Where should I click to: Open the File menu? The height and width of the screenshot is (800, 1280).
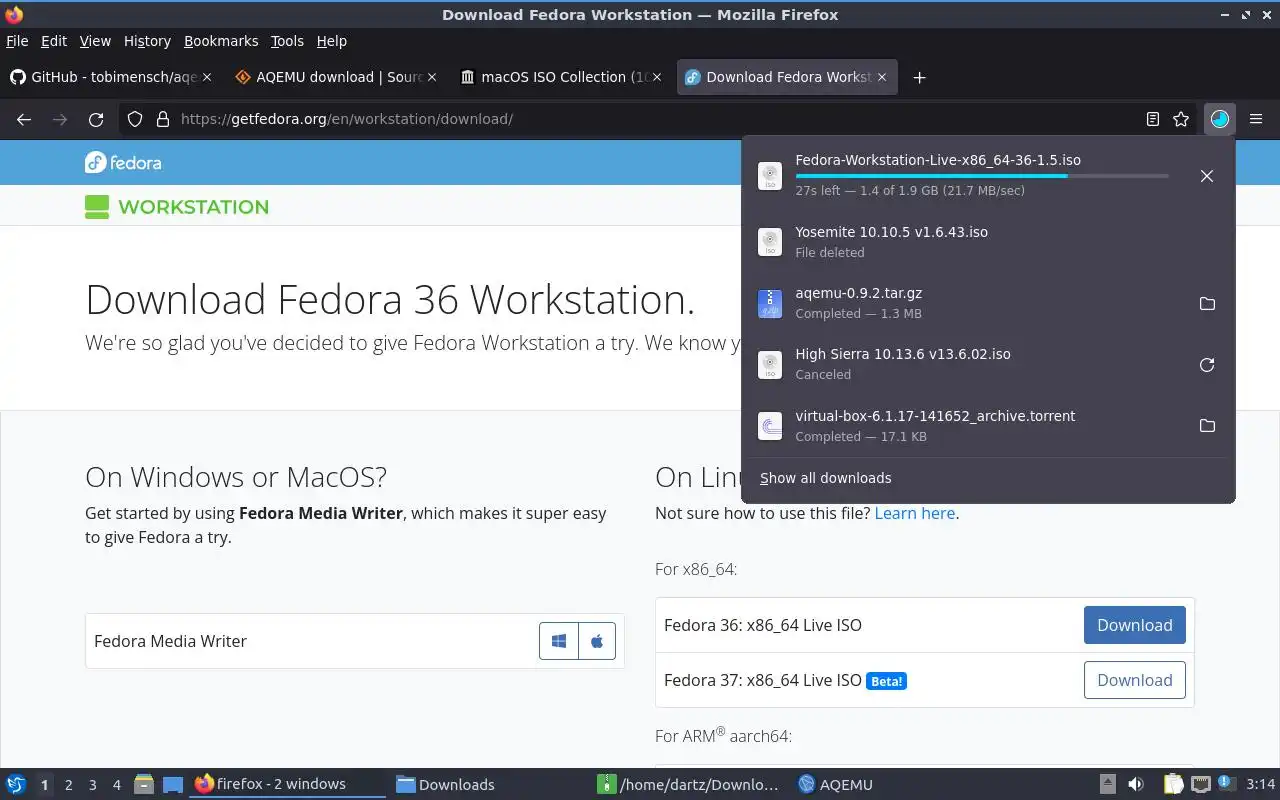[x=17, y=41]
